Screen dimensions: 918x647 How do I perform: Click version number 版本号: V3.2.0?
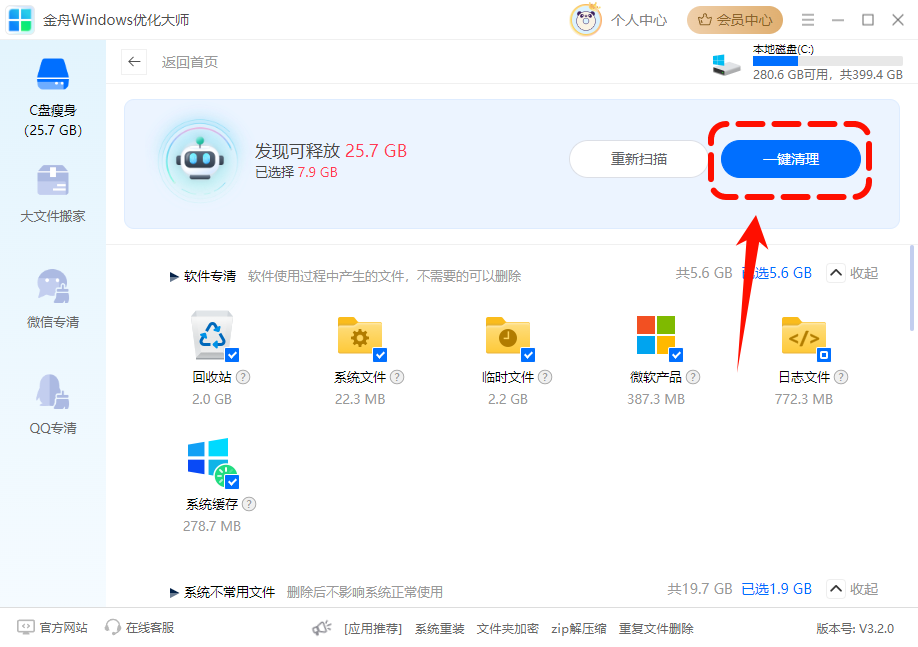pyautogui.click(x=855, y=629)
